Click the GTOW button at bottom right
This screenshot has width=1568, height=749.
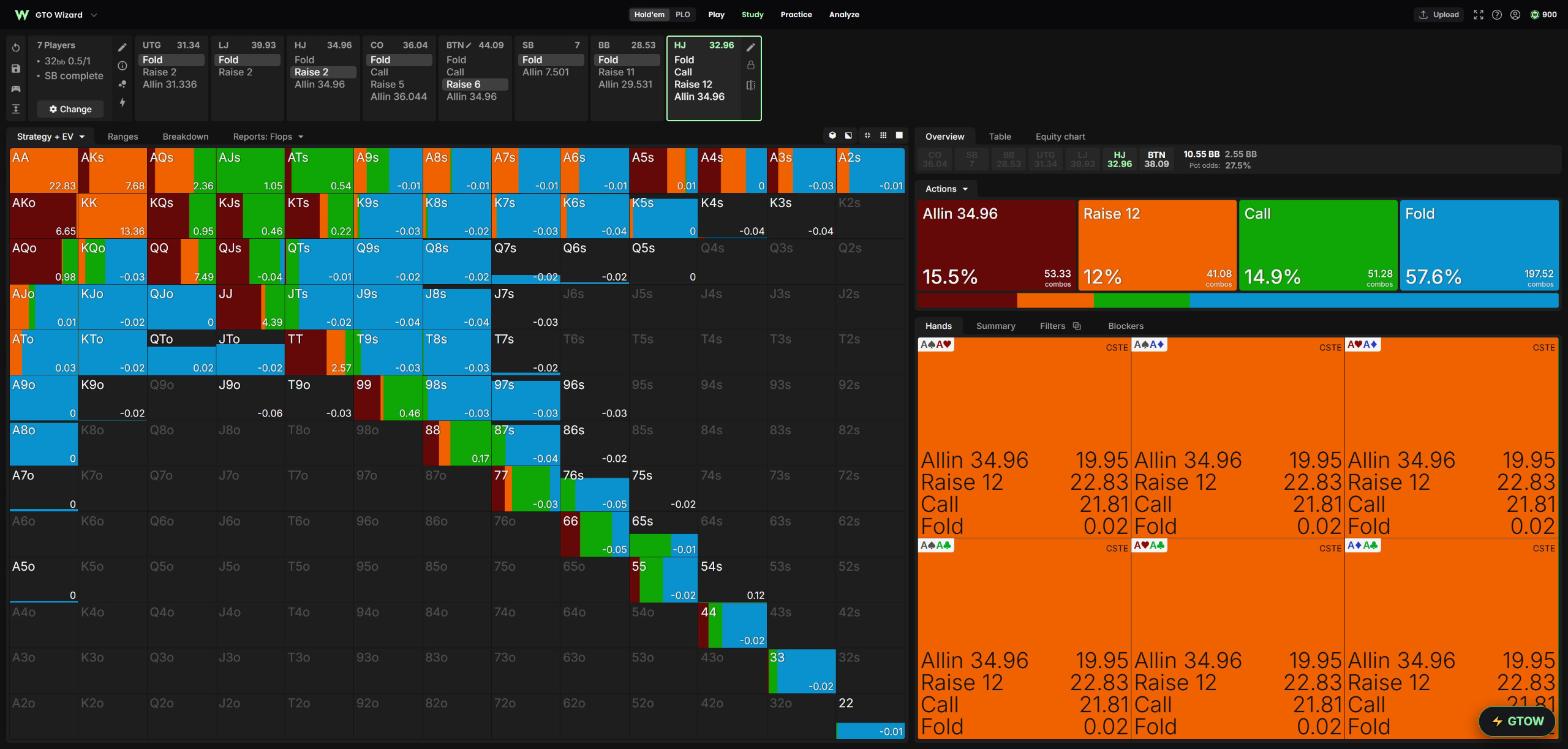(x=1517, y=721)
